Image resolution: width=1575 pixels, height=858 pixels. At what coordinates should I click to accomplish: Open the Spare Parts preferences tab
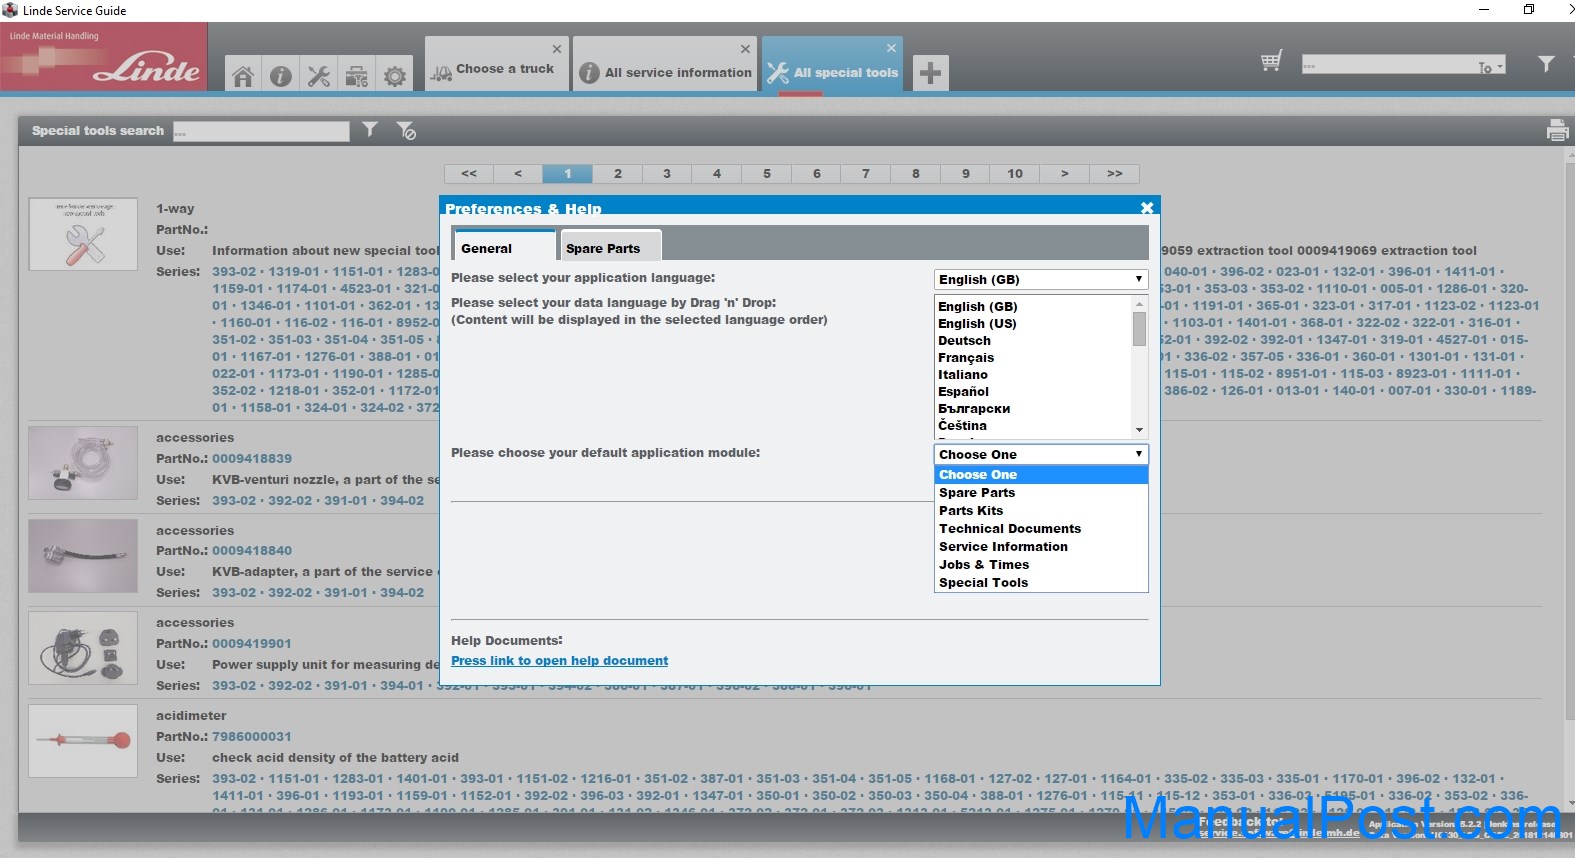coord(610,247)
